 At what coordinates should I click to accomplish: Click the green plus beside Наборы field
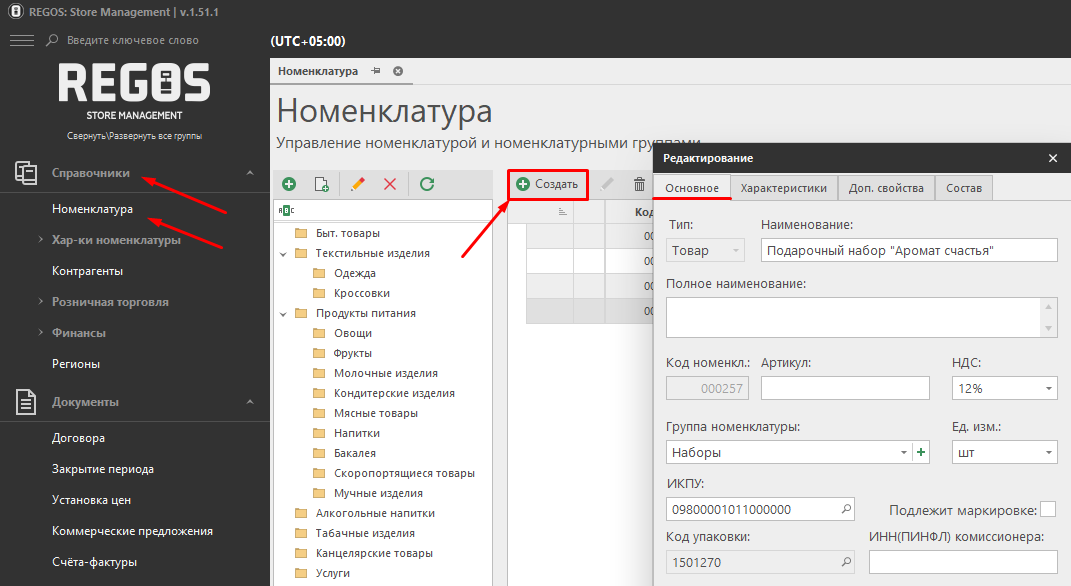[x=921, y=452]
